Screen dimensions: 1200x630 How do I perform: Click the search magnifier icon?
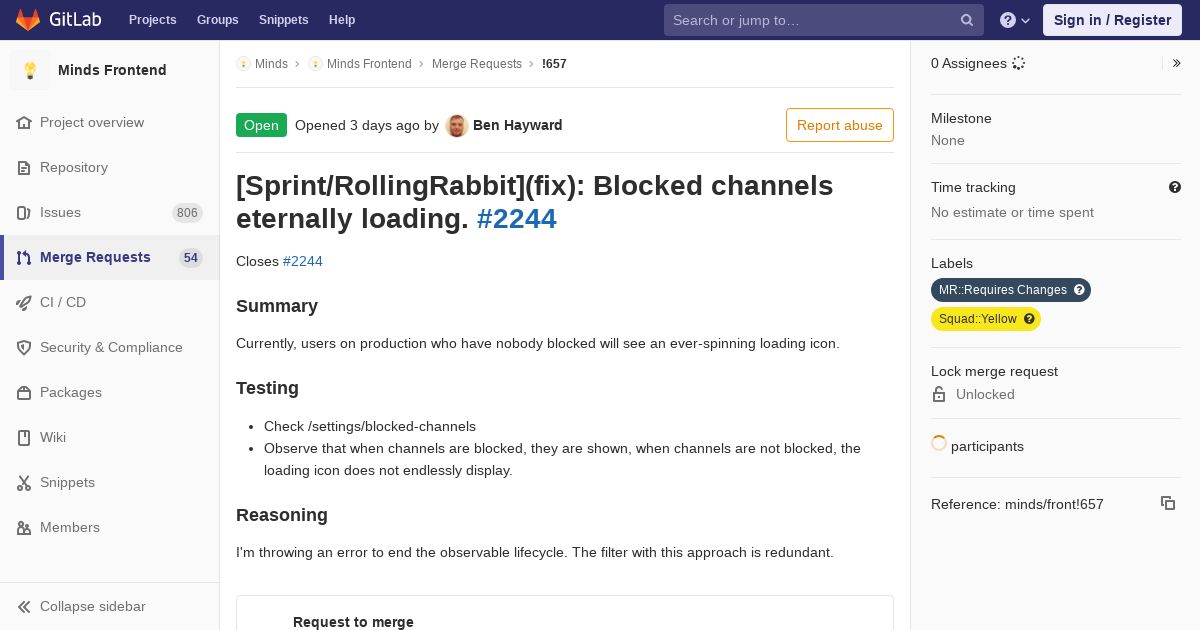tap(967, 20)
